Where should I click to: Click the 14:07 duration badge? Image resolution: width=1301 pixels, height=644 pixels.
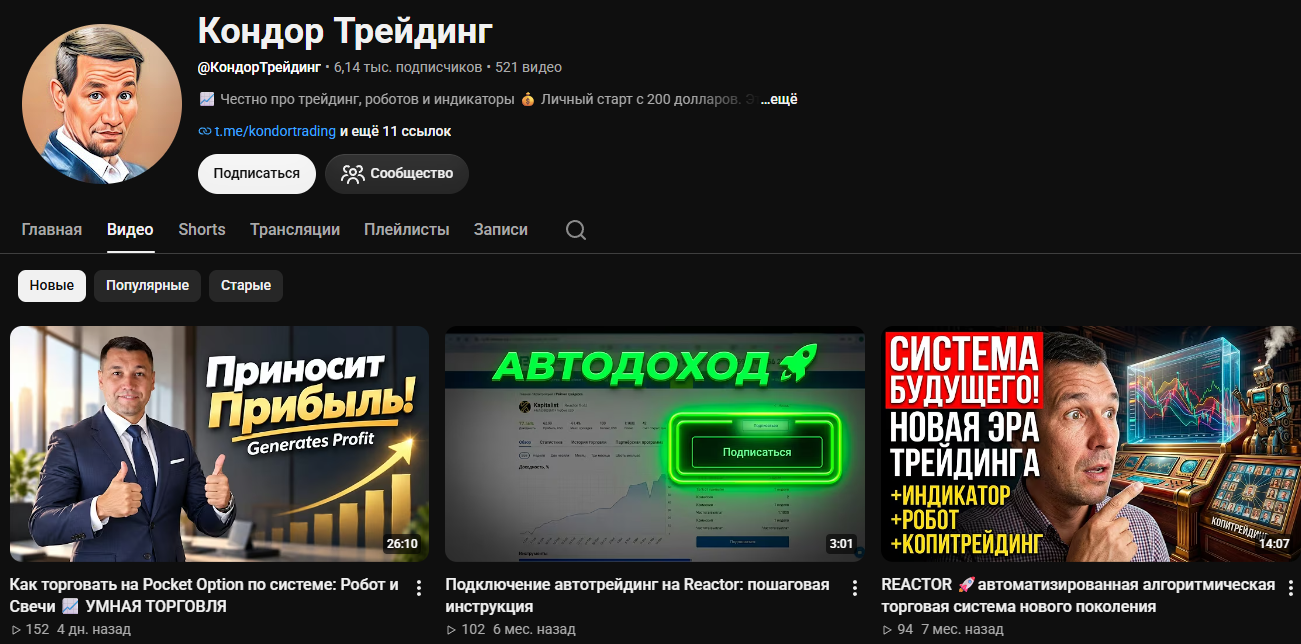point(1274,544)
